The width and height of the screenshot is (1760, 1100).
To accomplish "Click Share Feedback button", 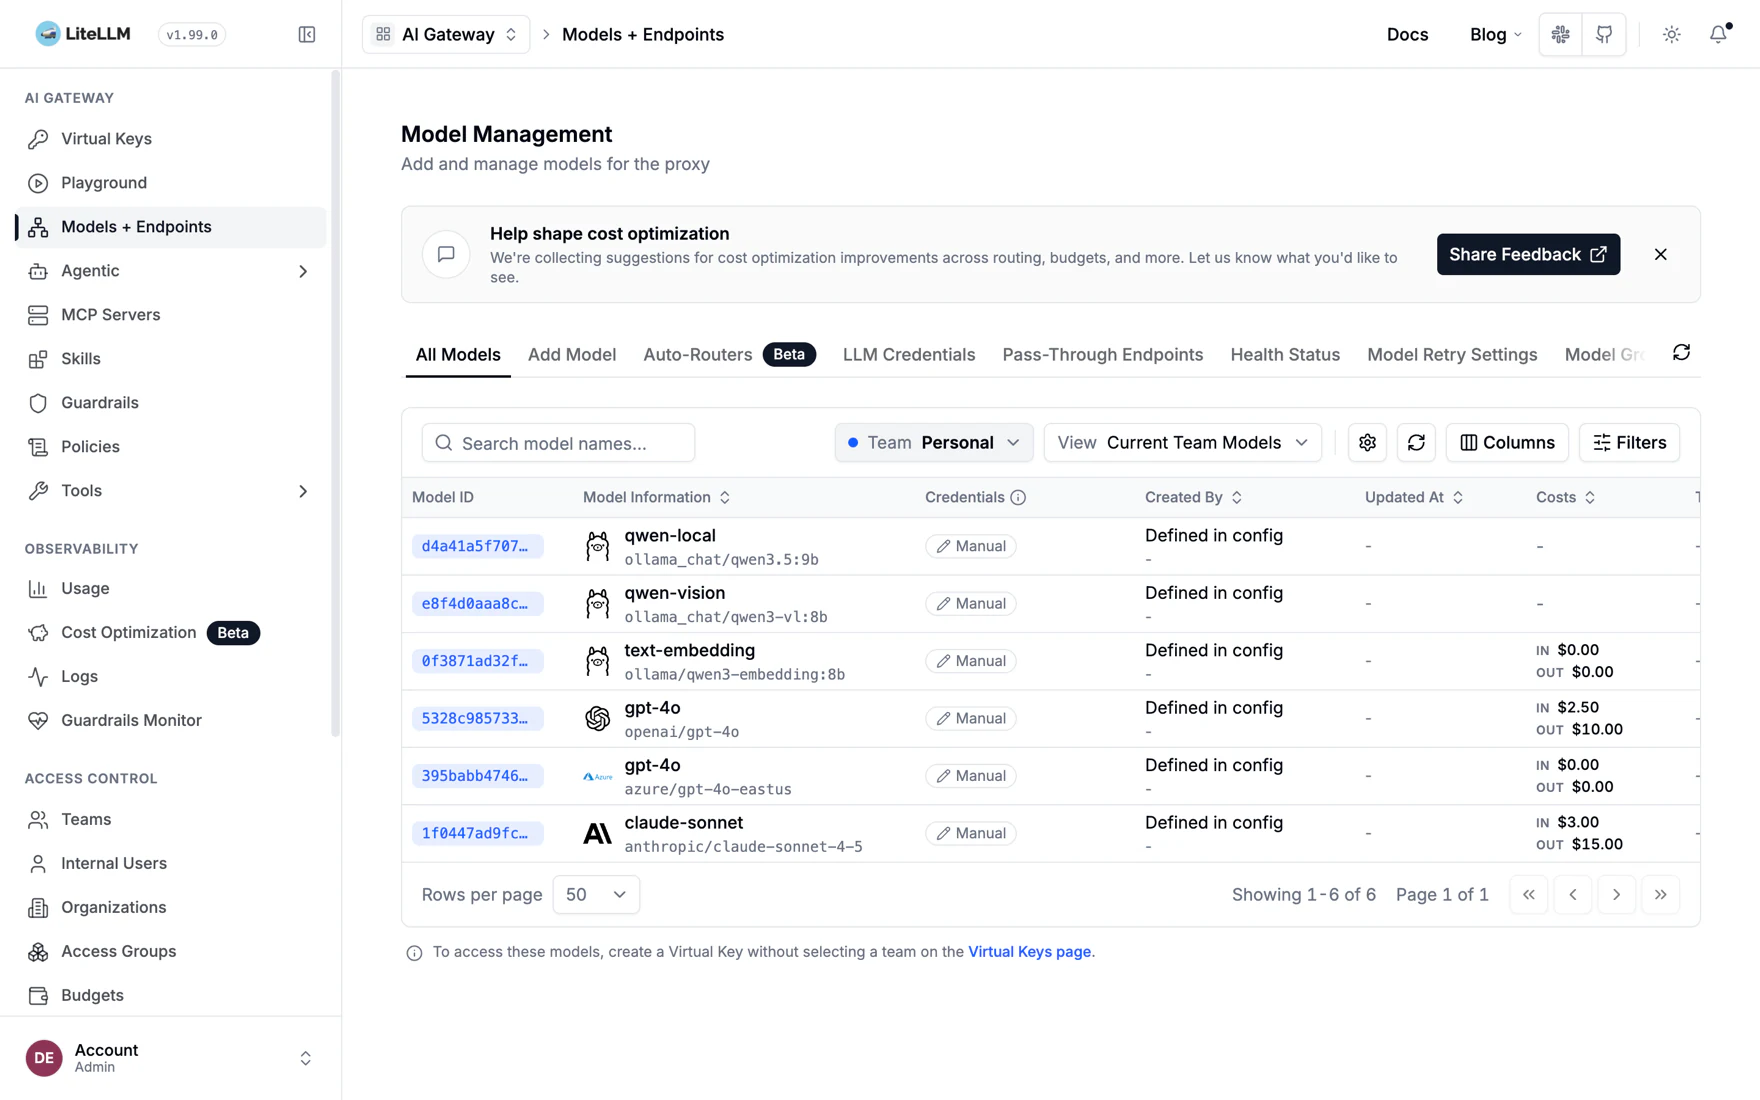I will pos(1528,255).
